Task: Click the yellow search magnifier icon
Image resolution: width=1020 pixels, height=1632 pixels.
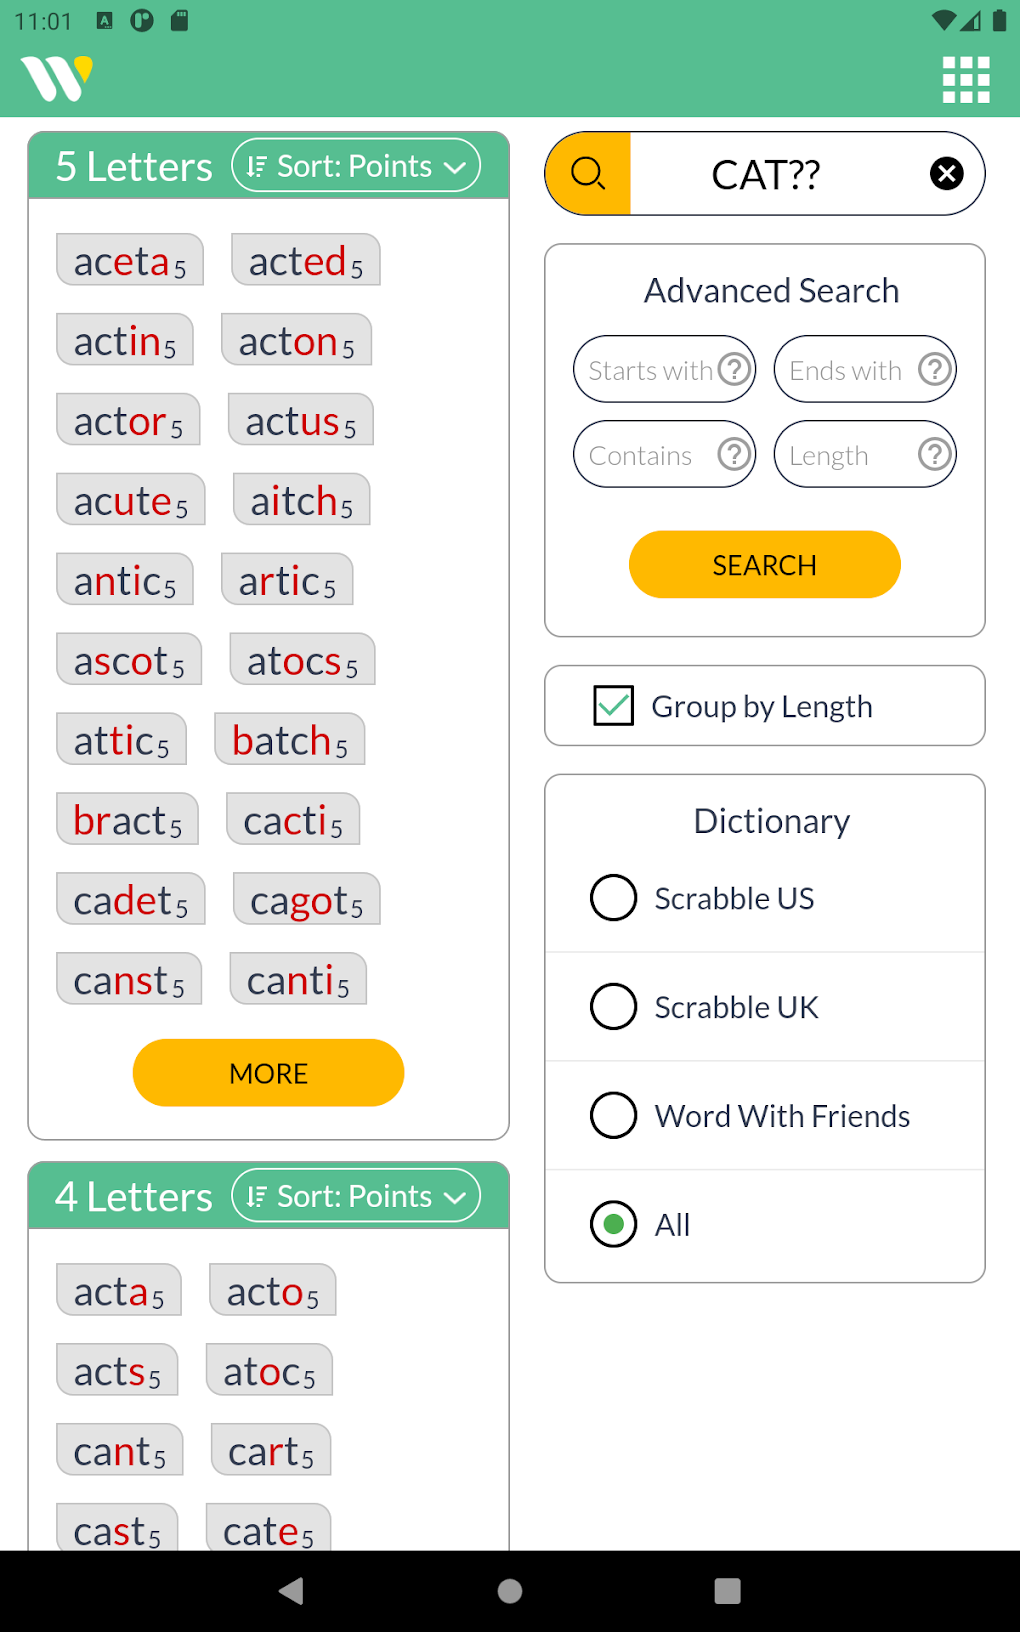Action: pos(588,173)
